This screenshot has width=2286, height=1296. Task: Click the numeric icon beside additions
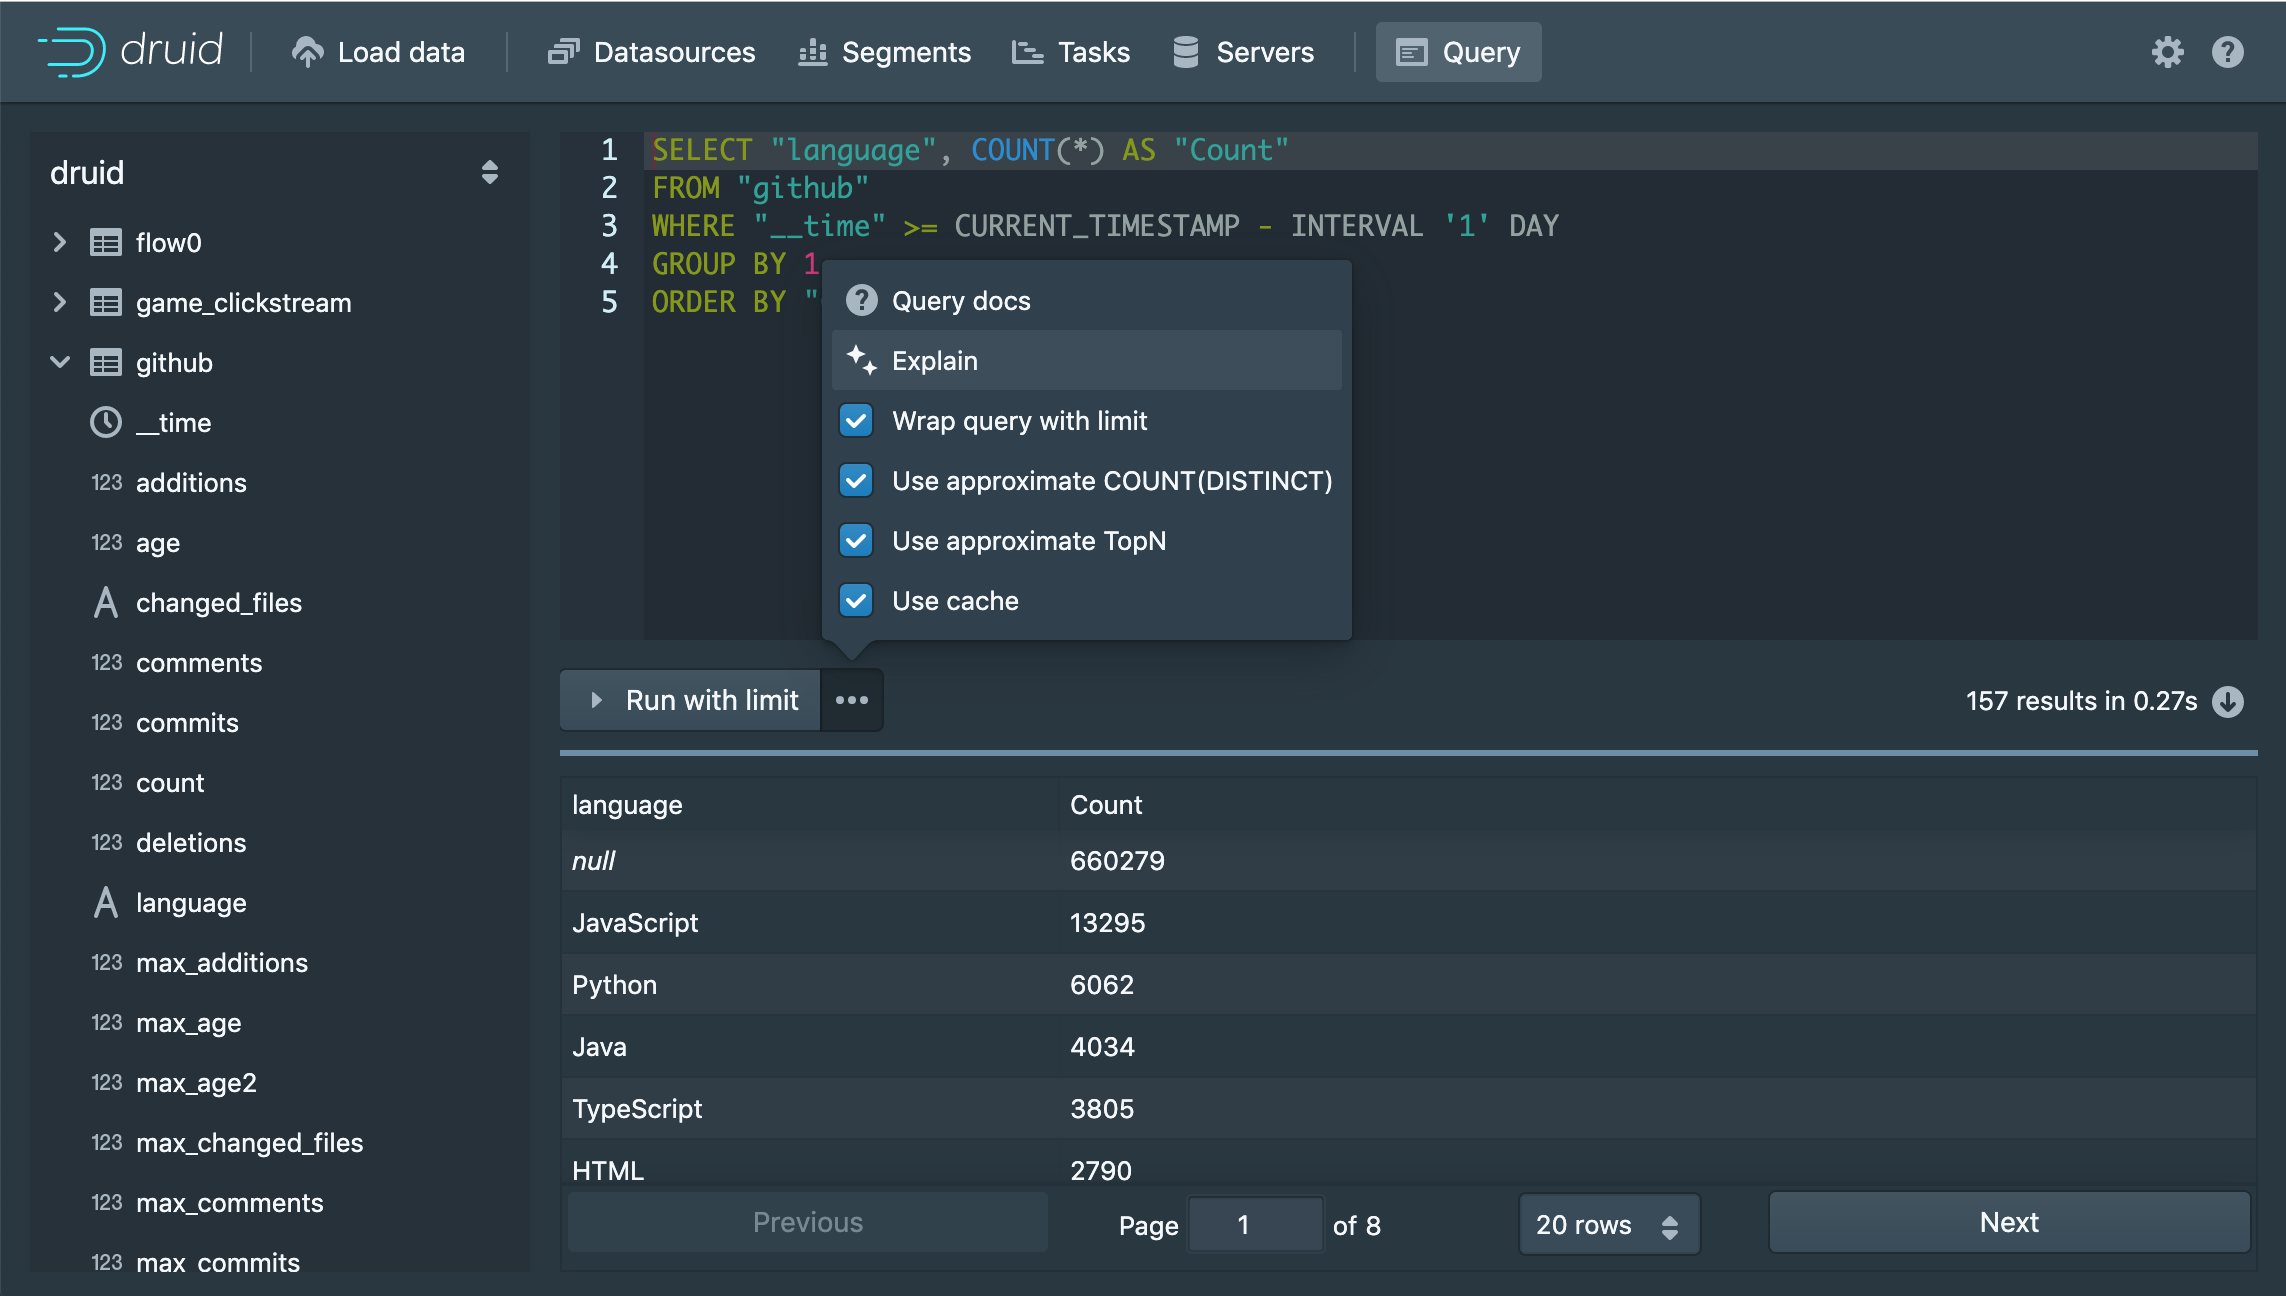[x=107, y=482]
